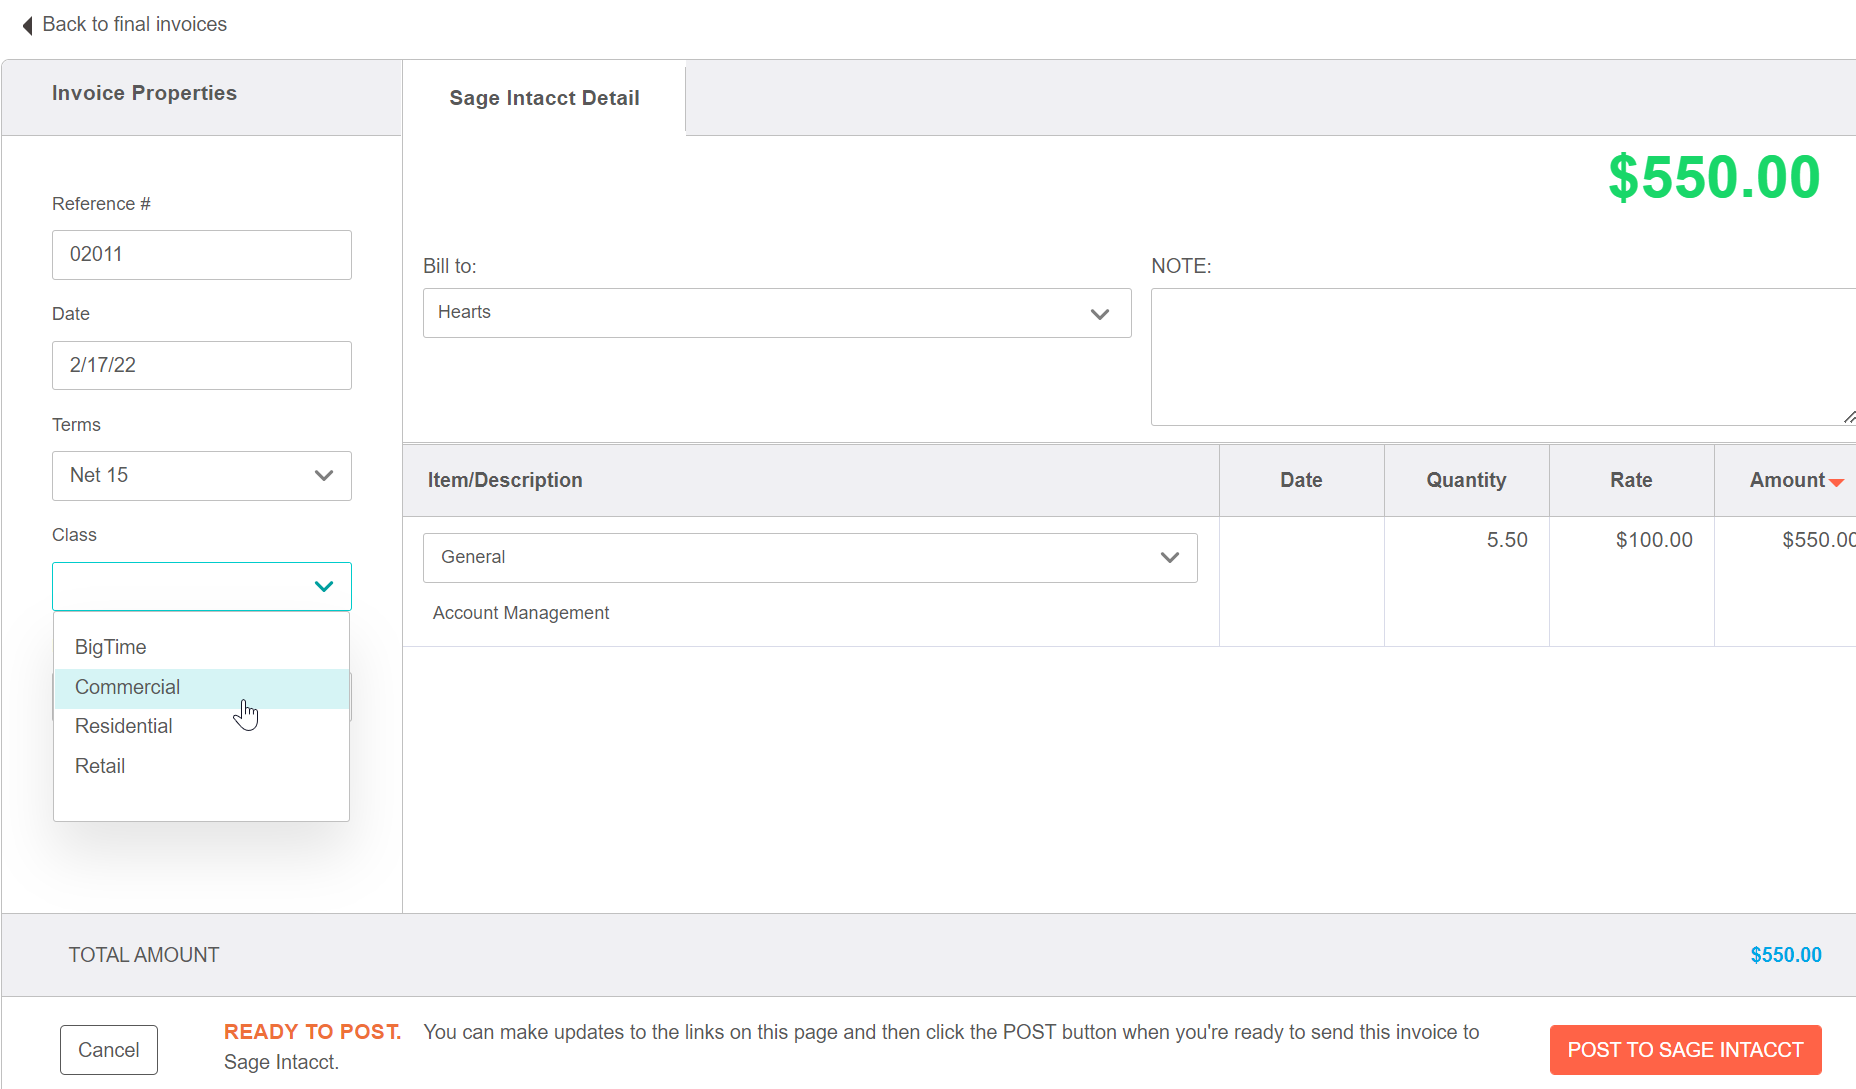Click the General item dropdown chevron
Screen dimensions: 1856x1089
click(1170, 558)
